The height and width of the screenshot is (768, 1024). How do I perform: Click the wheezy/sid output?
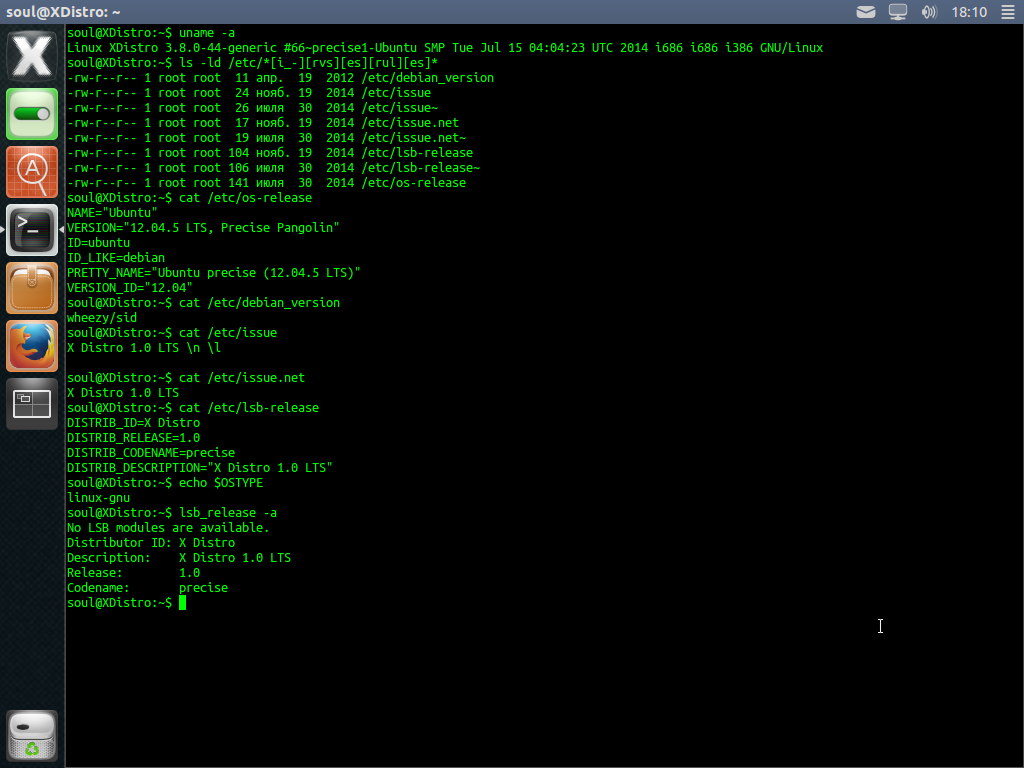(x=102, y=318)
